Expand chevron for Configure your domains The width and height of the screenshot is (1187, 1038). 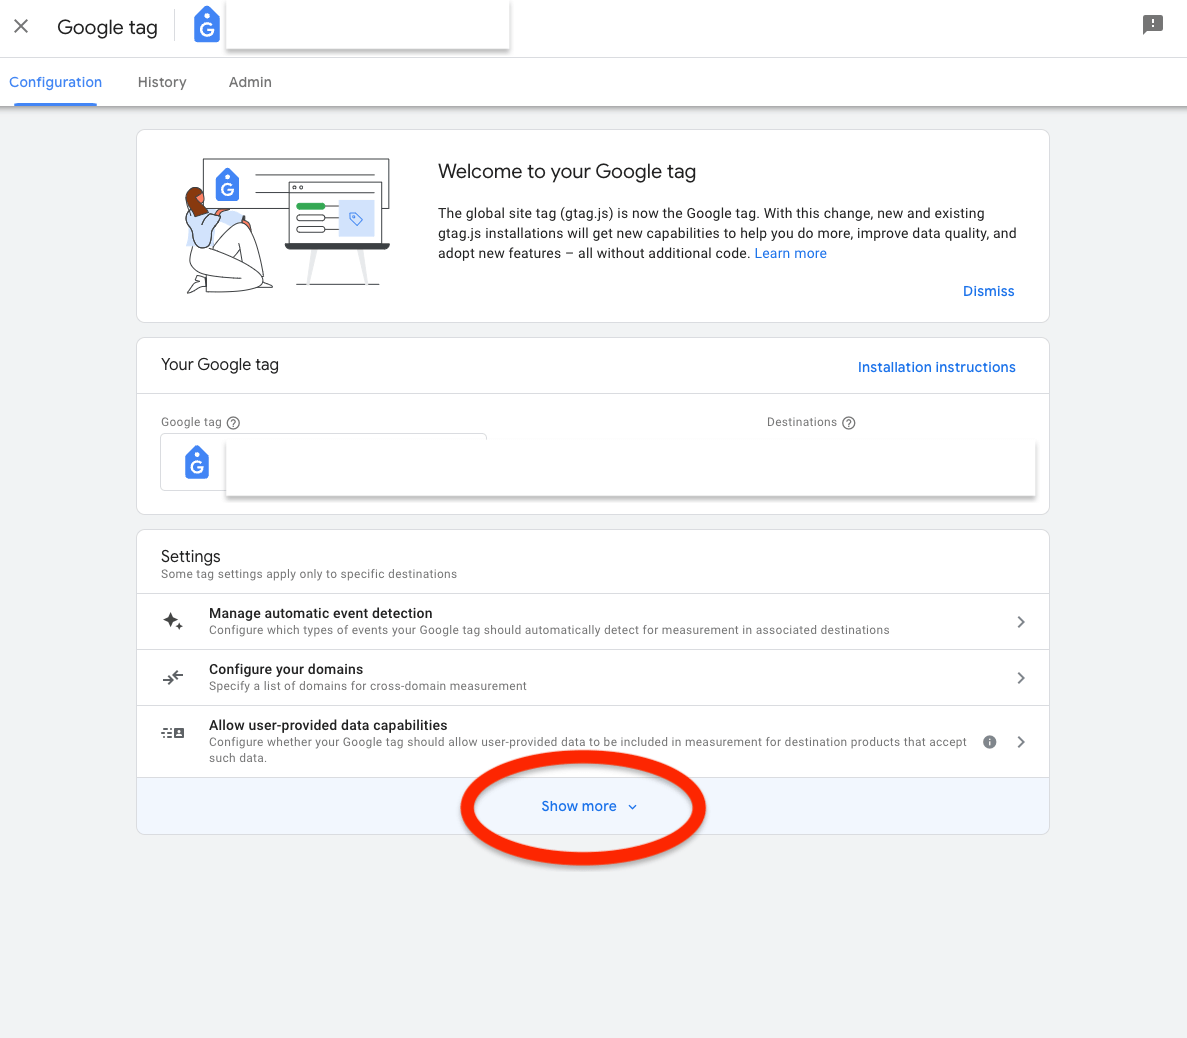click(1020, 678)
